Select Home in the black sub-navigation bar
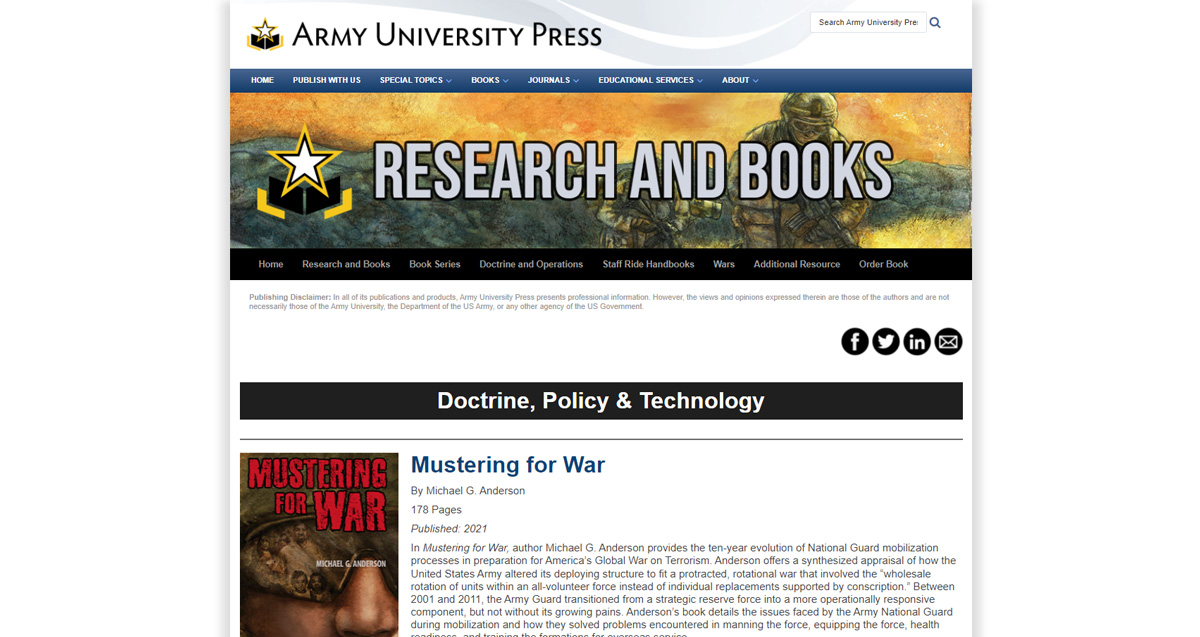The width and height of the screenshot is (1200, 637). click(x=271, y=264)
